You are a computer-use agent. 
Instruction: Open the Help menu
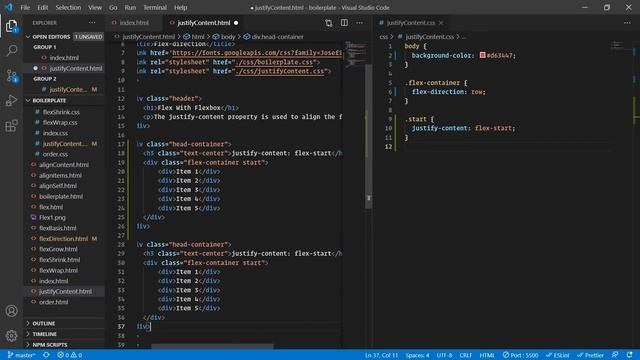point(180,7)
